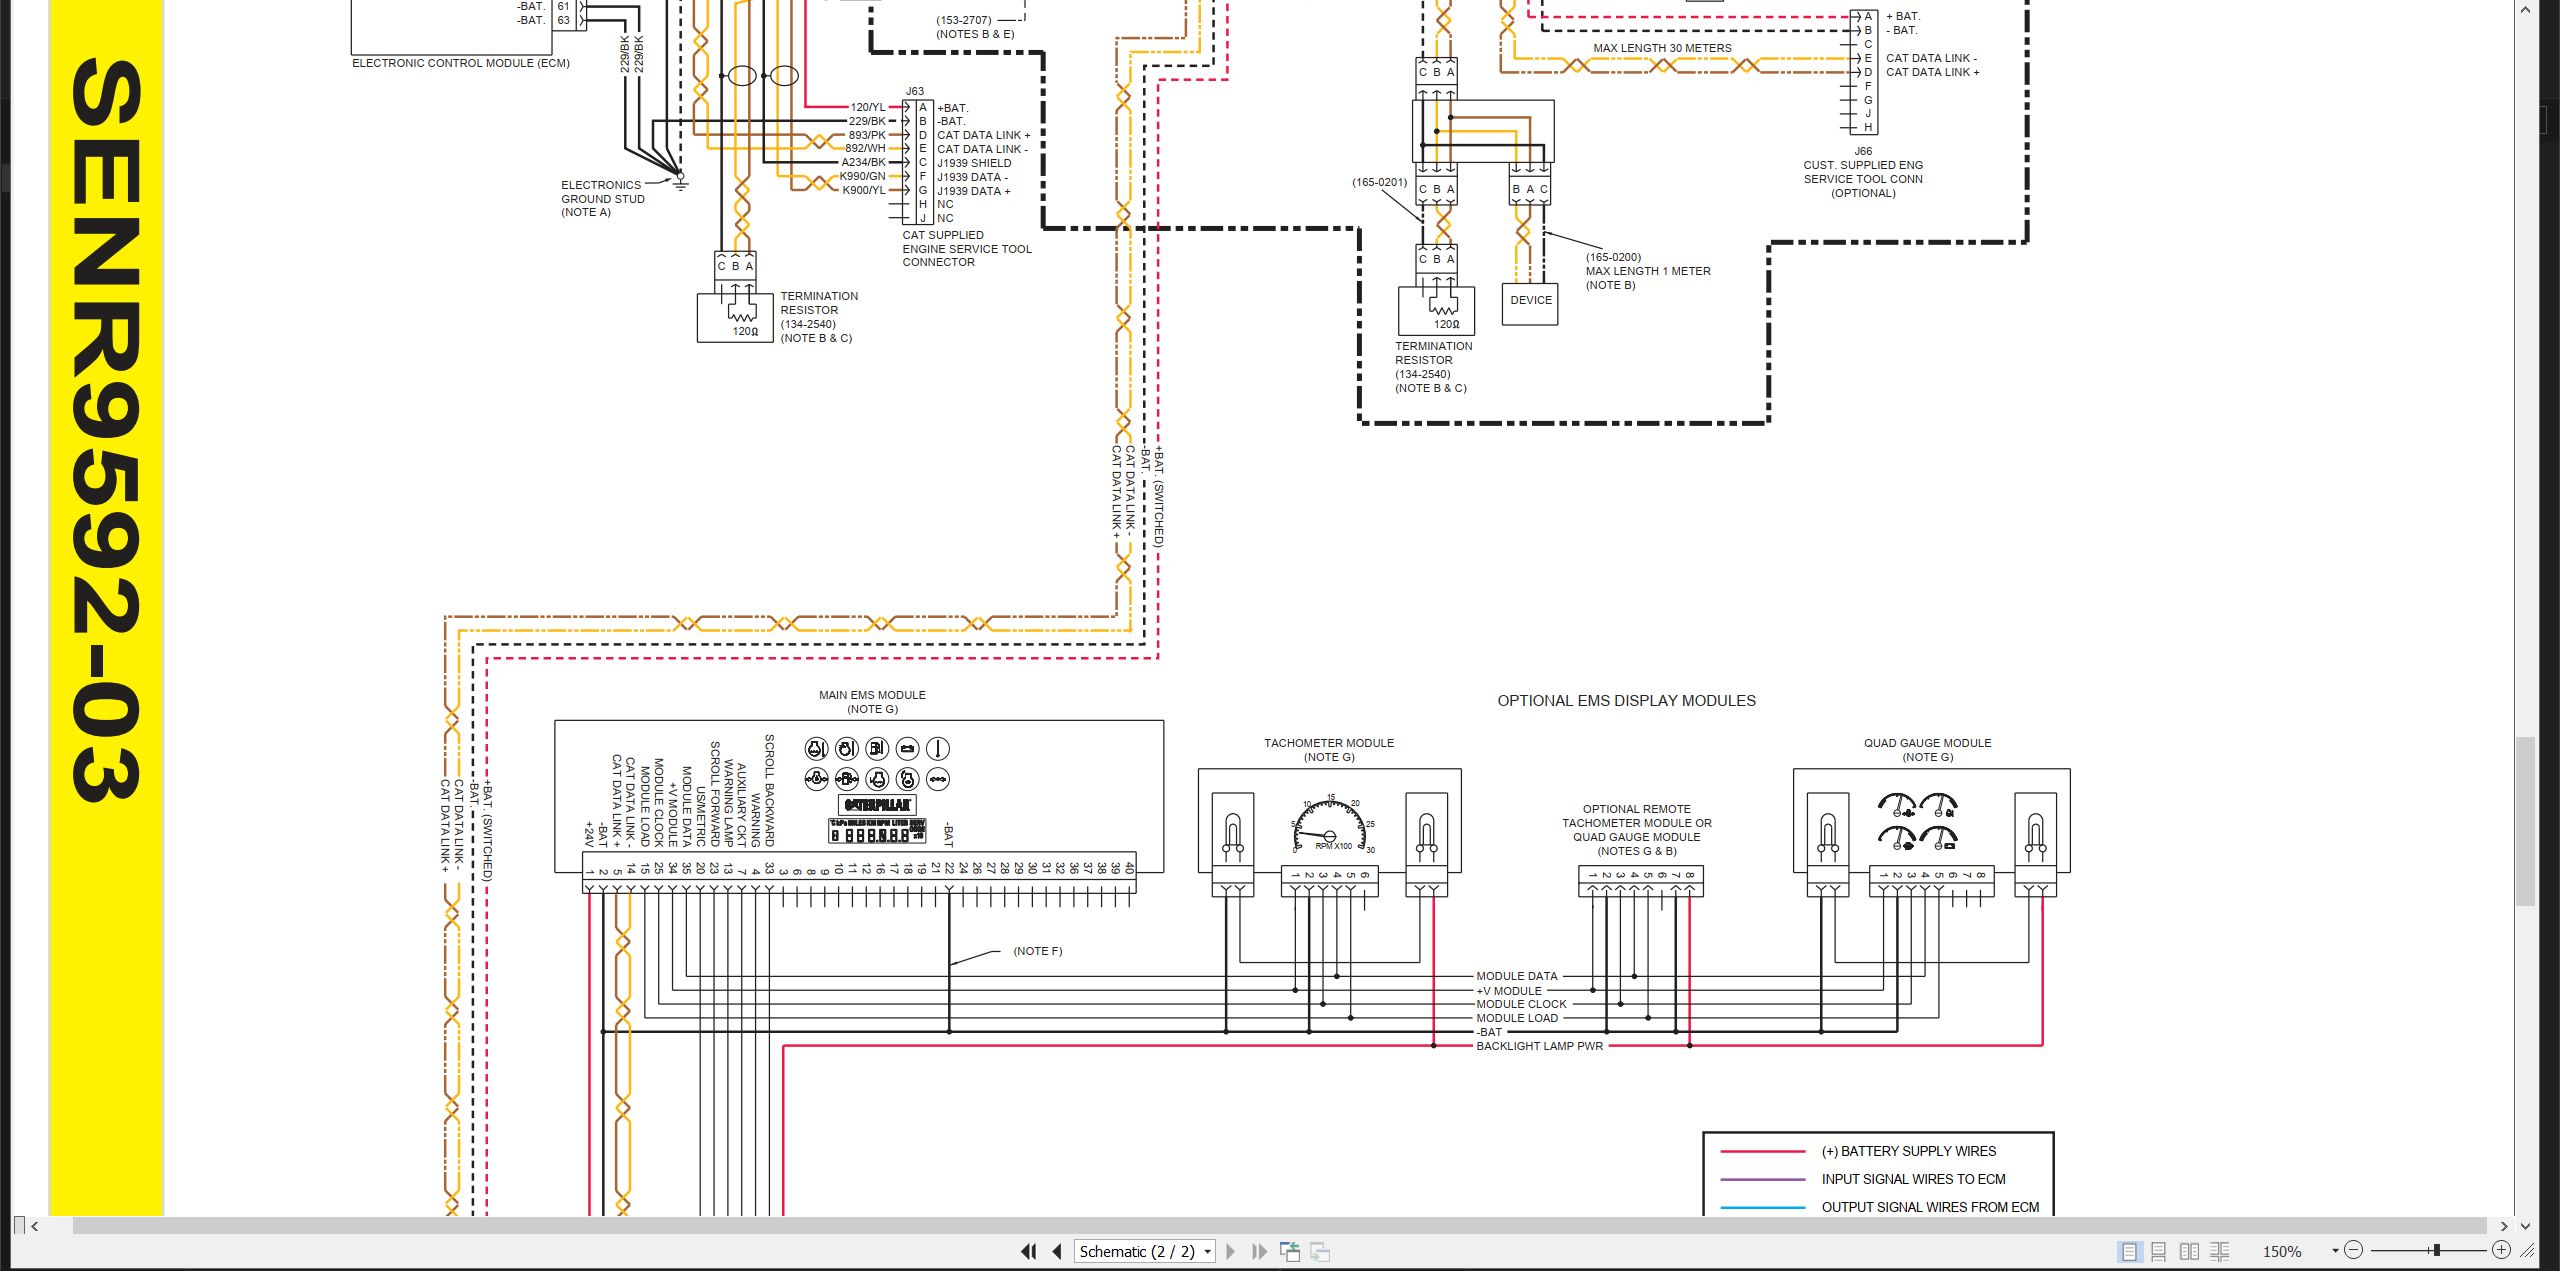Click the (NOTE F) annotation
Image resolution: width=2560 pixels, height=1271 pixels.
click(x=1038, y=951)
